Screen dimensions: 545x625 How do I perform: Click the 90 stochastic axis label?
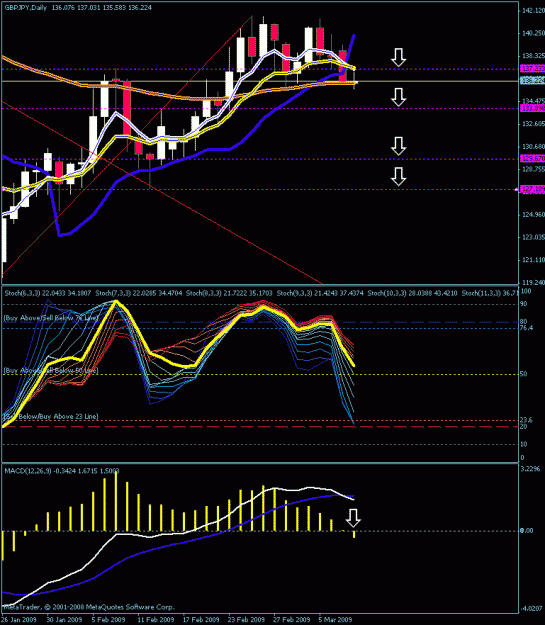click(x=524, y=304)
